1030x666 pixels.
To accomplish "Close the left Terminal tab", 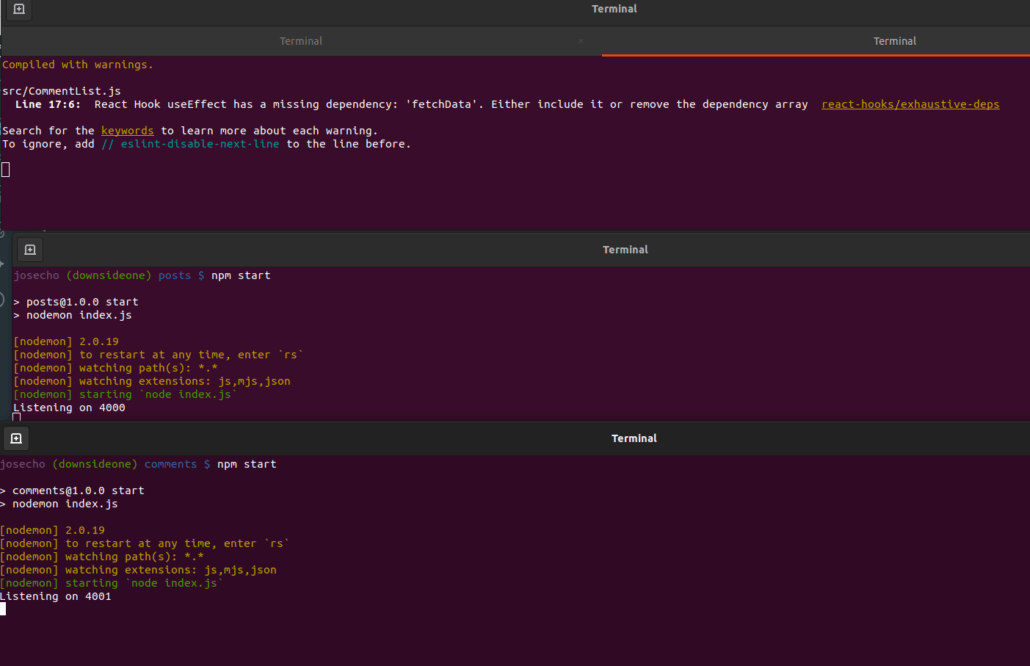I will coord(581,41).
